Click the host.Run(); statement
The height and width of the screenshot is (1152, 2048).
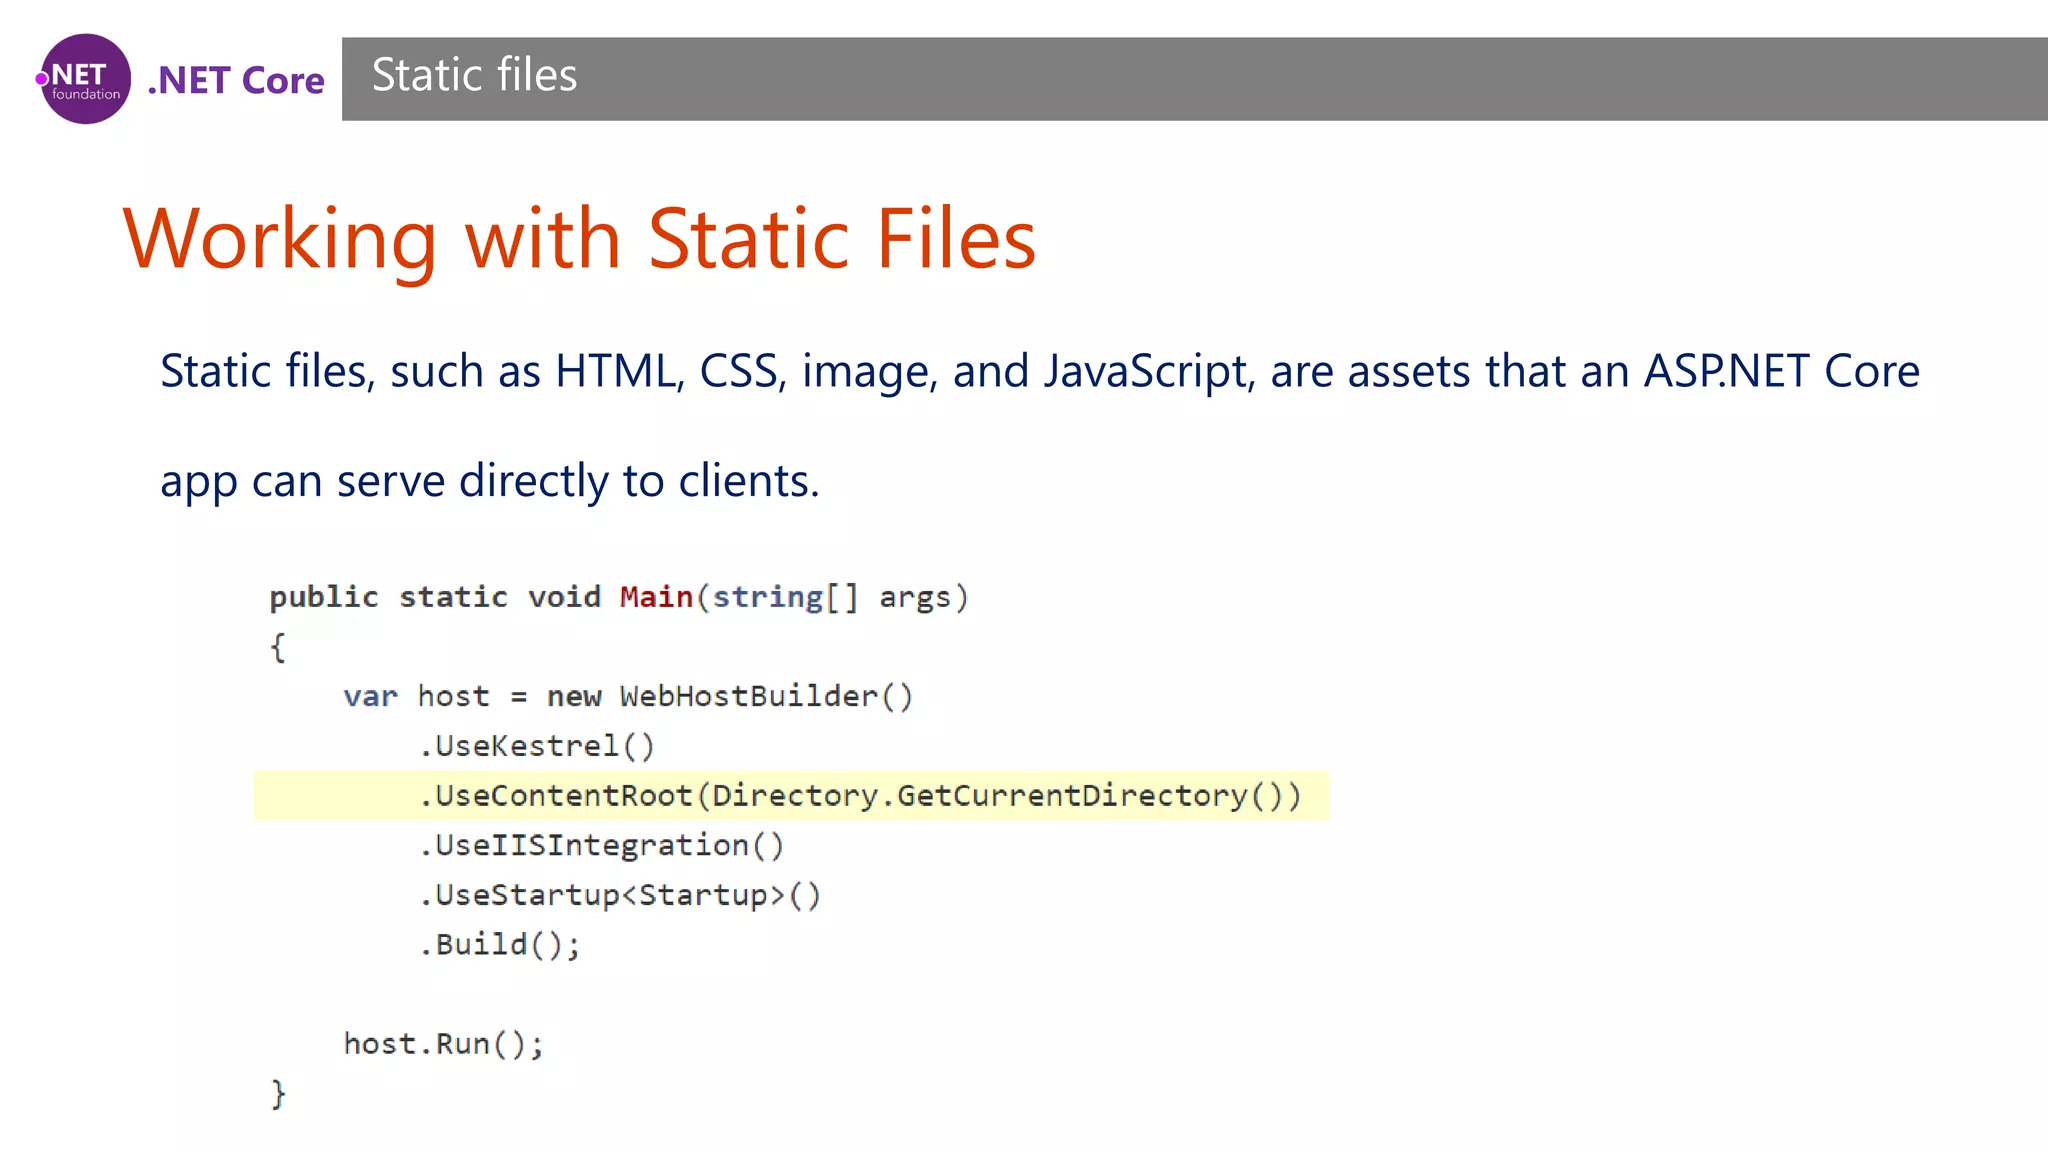click(x=443, y=1044)
